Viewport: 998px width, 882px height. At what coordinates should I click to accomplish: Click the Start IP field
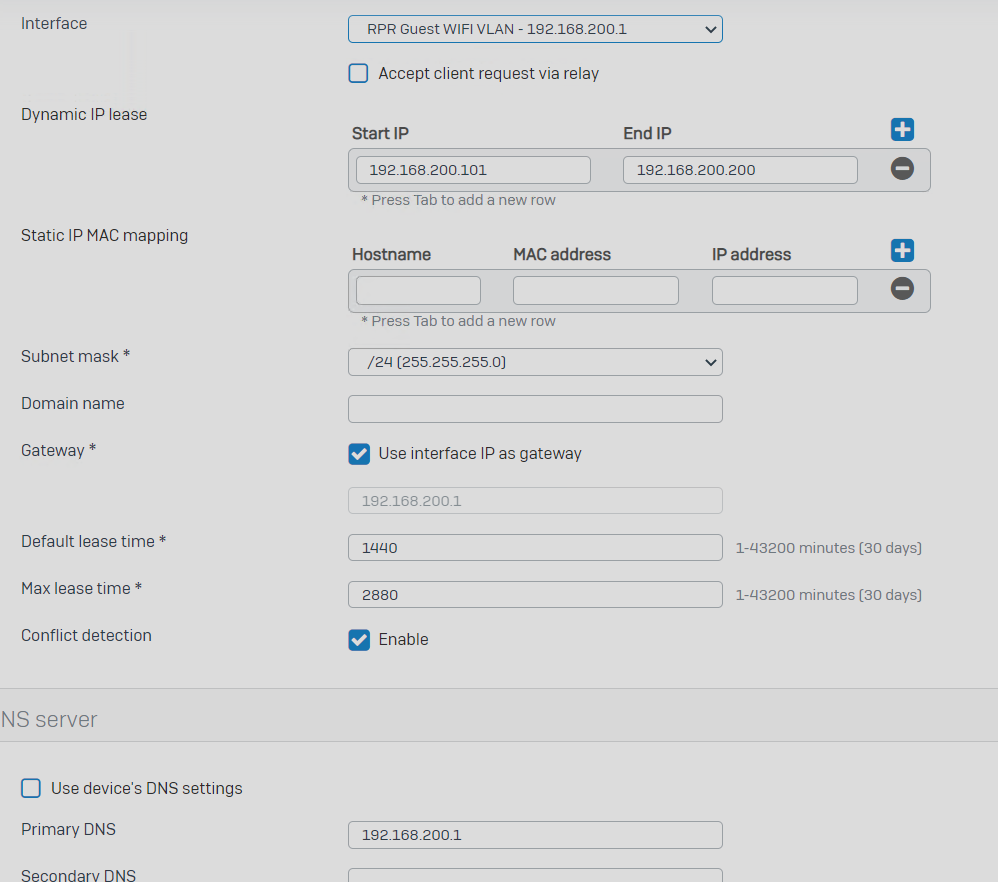(473, 170)
